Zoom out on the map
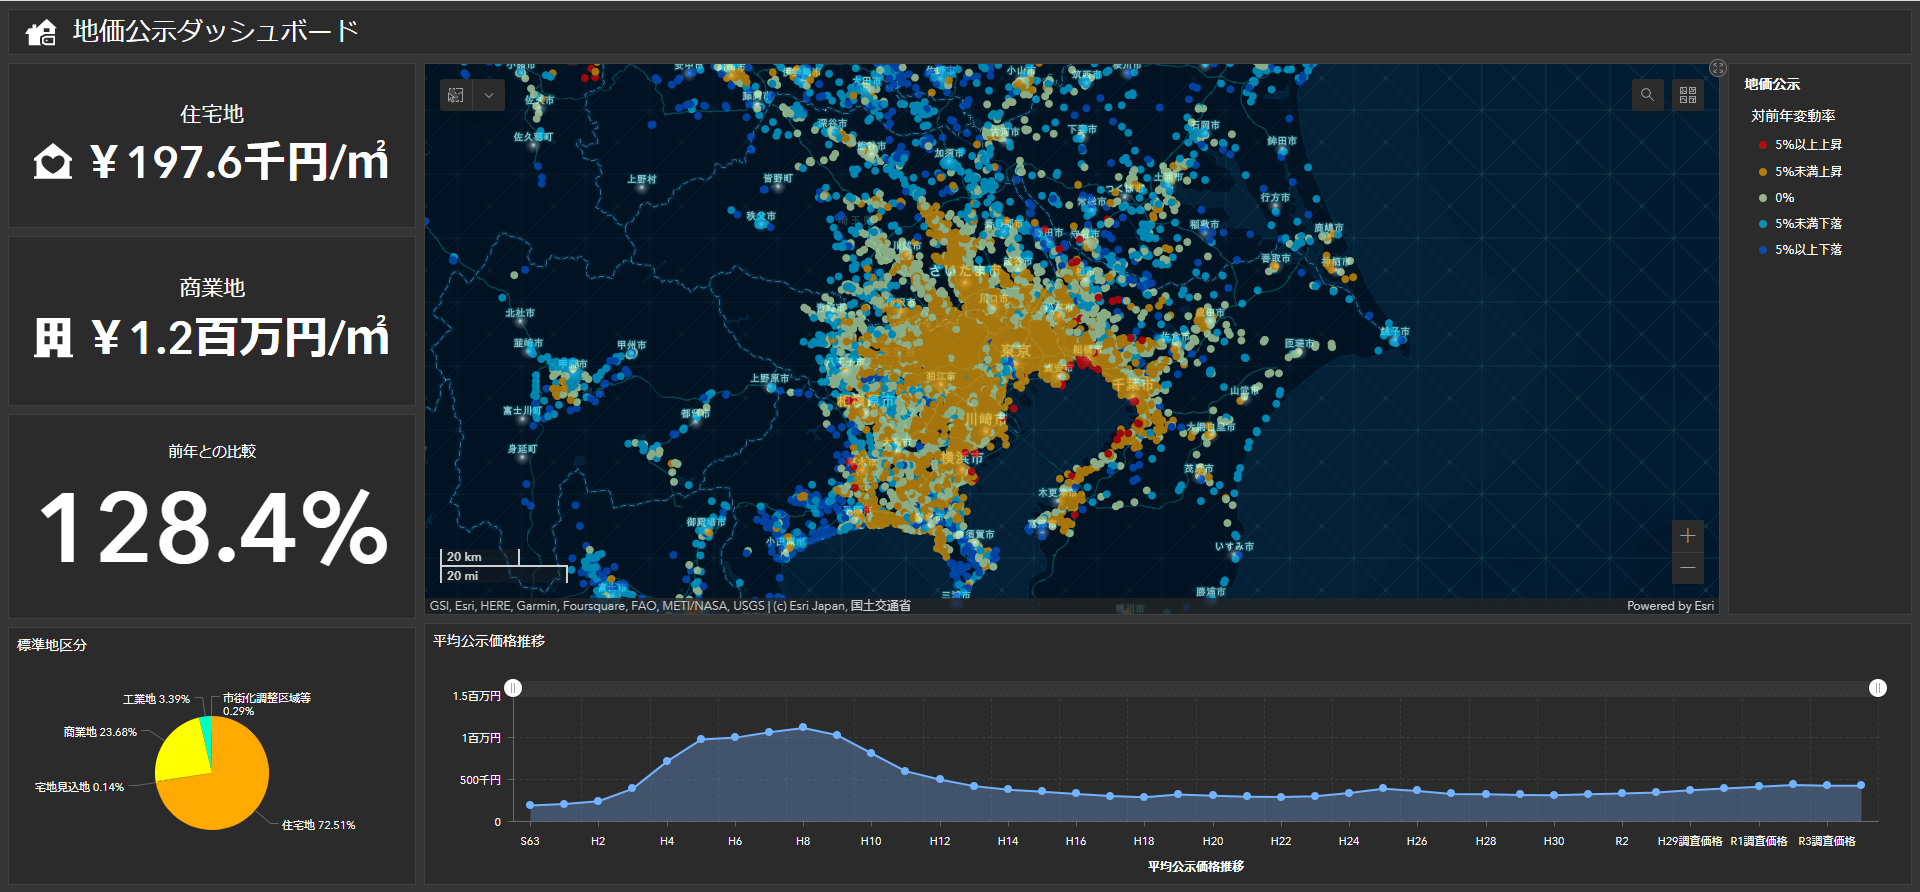This screenshot has width=1920, height=892. (x=1688, y=568)
